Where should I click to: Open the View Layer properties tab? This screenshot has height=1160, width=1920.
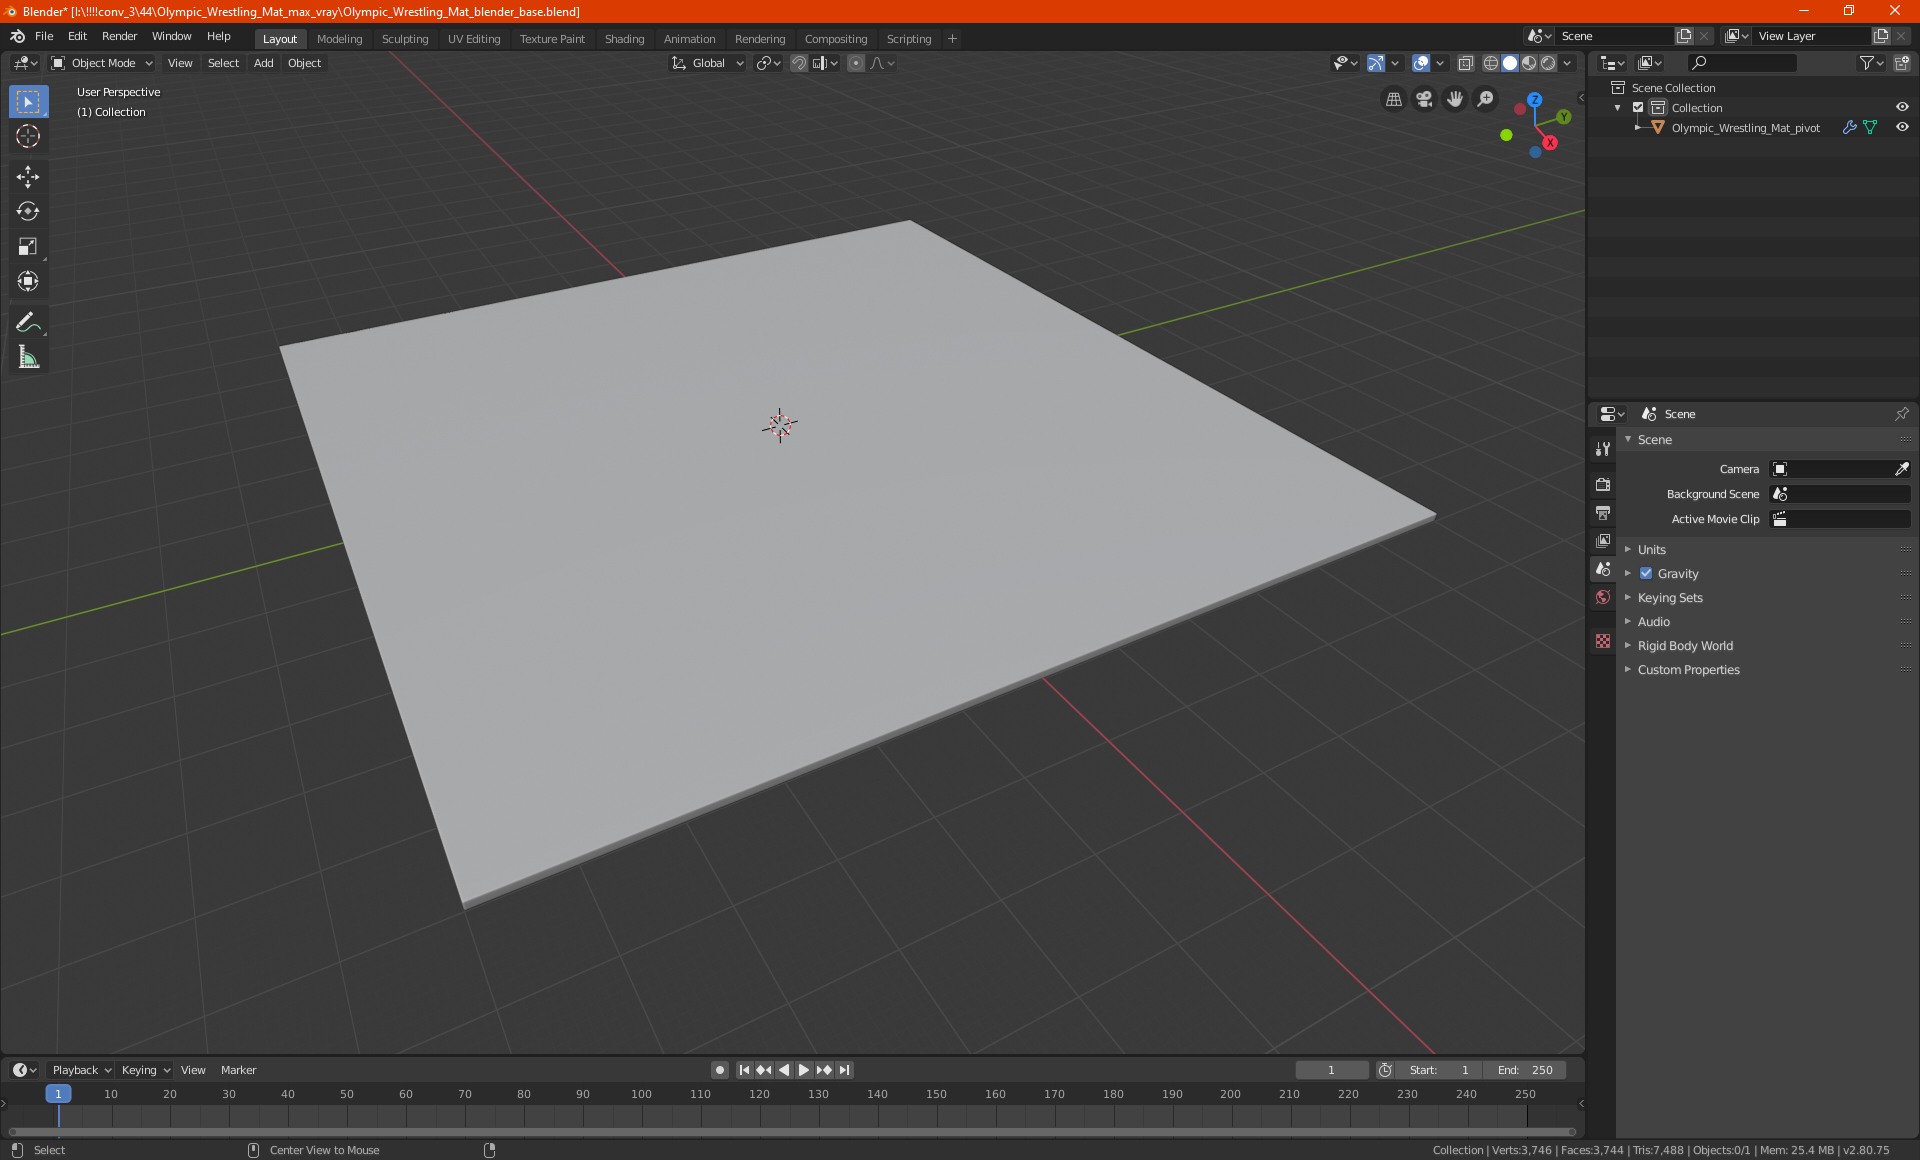(1603, 541)
